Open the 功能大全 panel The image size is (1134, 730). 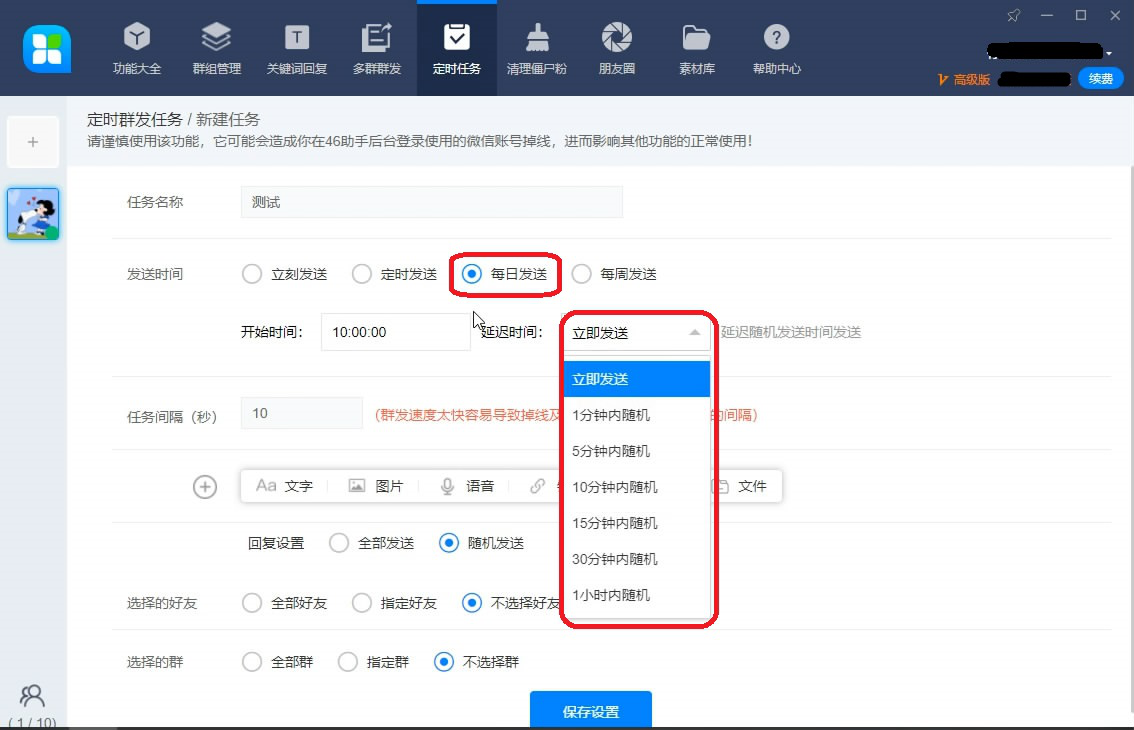136,47
